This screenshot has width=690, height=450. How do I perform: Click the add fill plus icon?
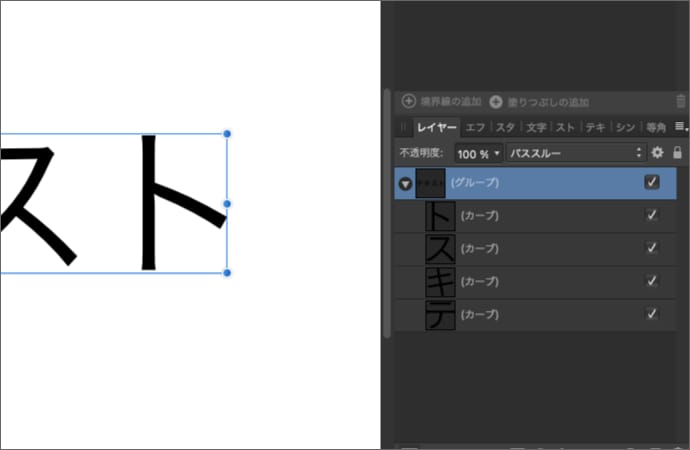[x=496, y=101]
